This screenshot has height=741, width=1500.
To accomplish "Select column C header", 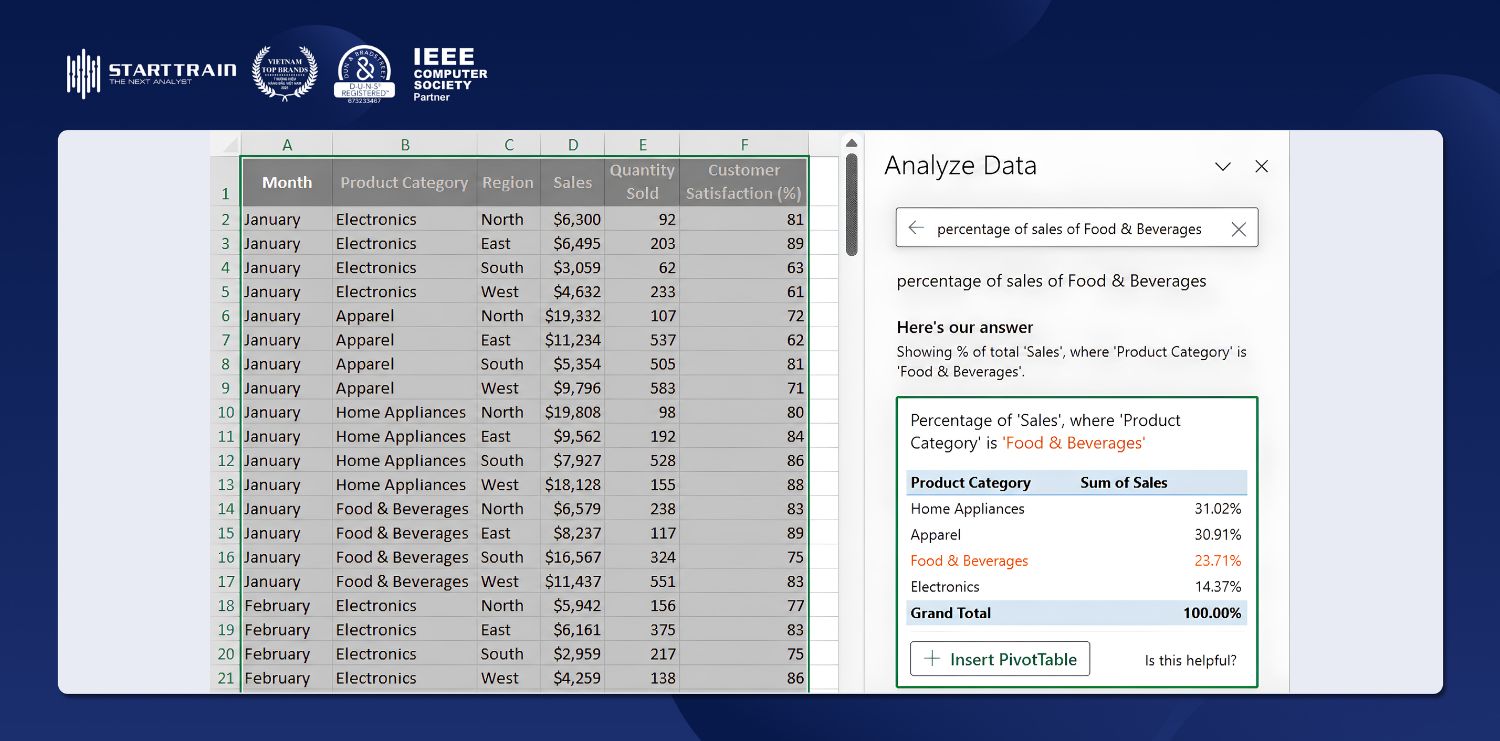I will tap(508, 145).
